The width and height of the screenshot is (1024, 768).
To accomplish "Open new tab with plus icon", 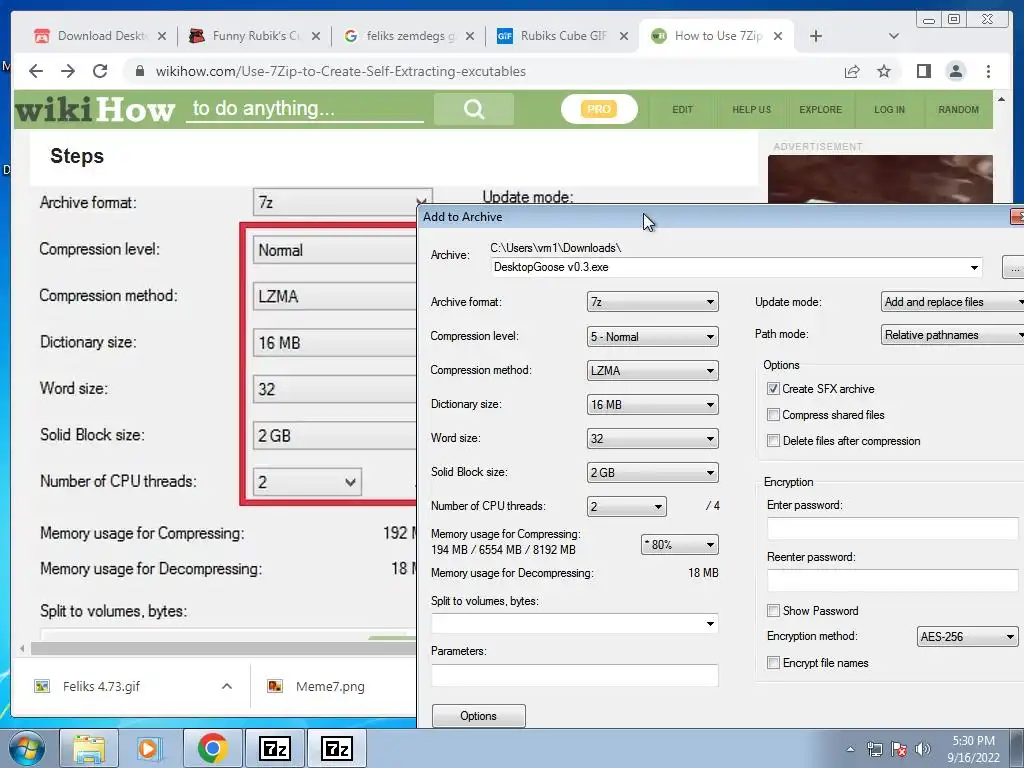I will [816, 36].
